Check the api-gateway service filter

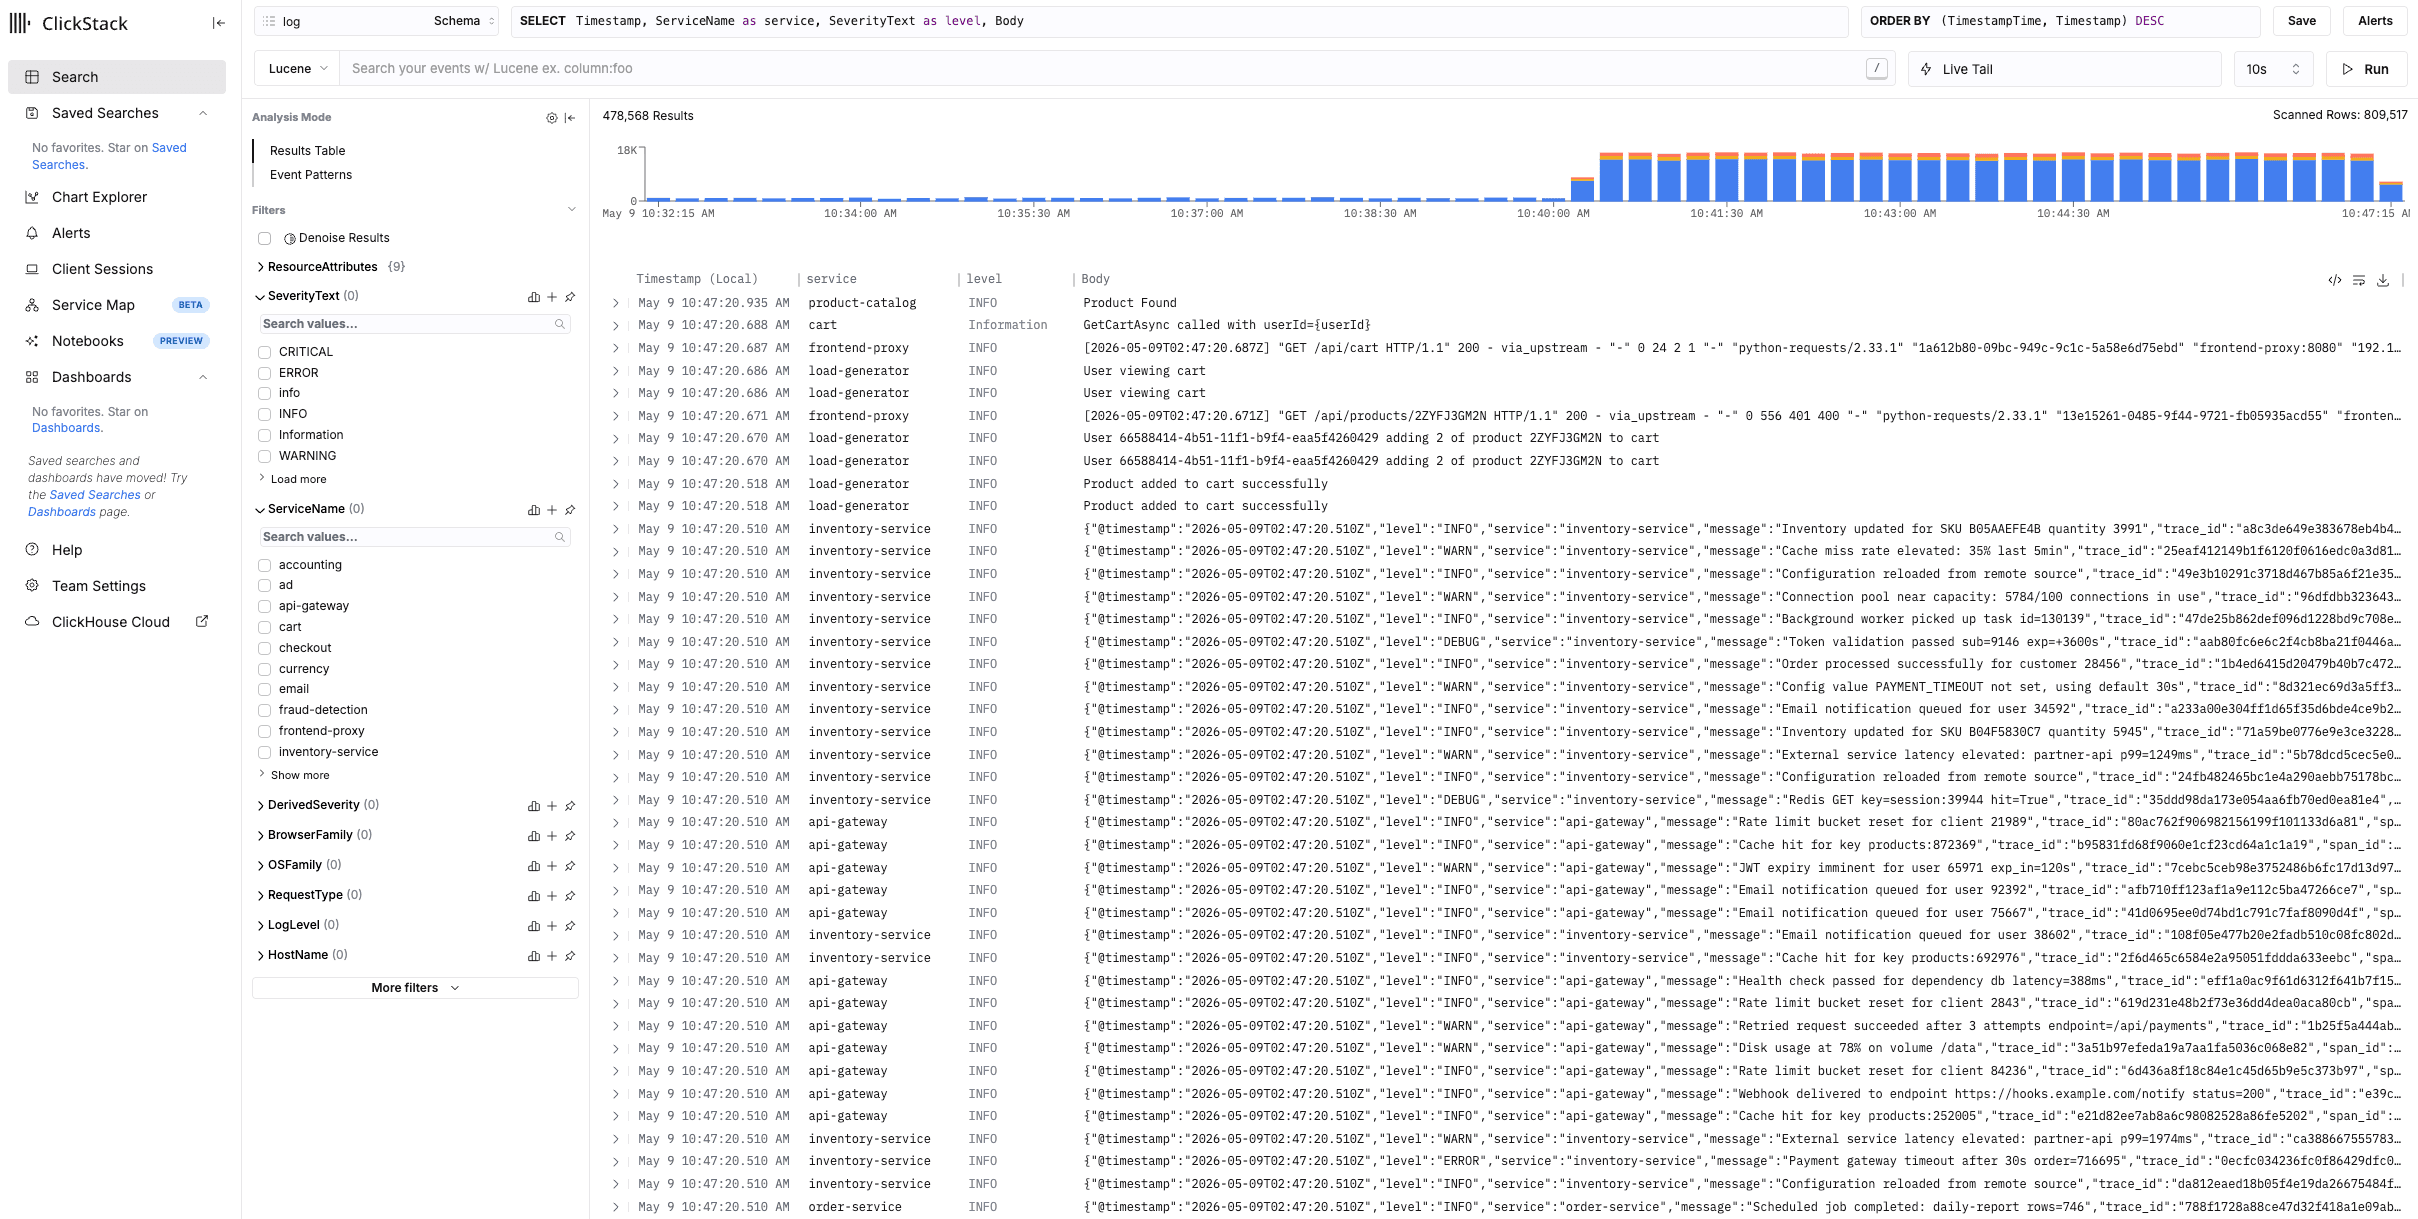tap(265, 606)
